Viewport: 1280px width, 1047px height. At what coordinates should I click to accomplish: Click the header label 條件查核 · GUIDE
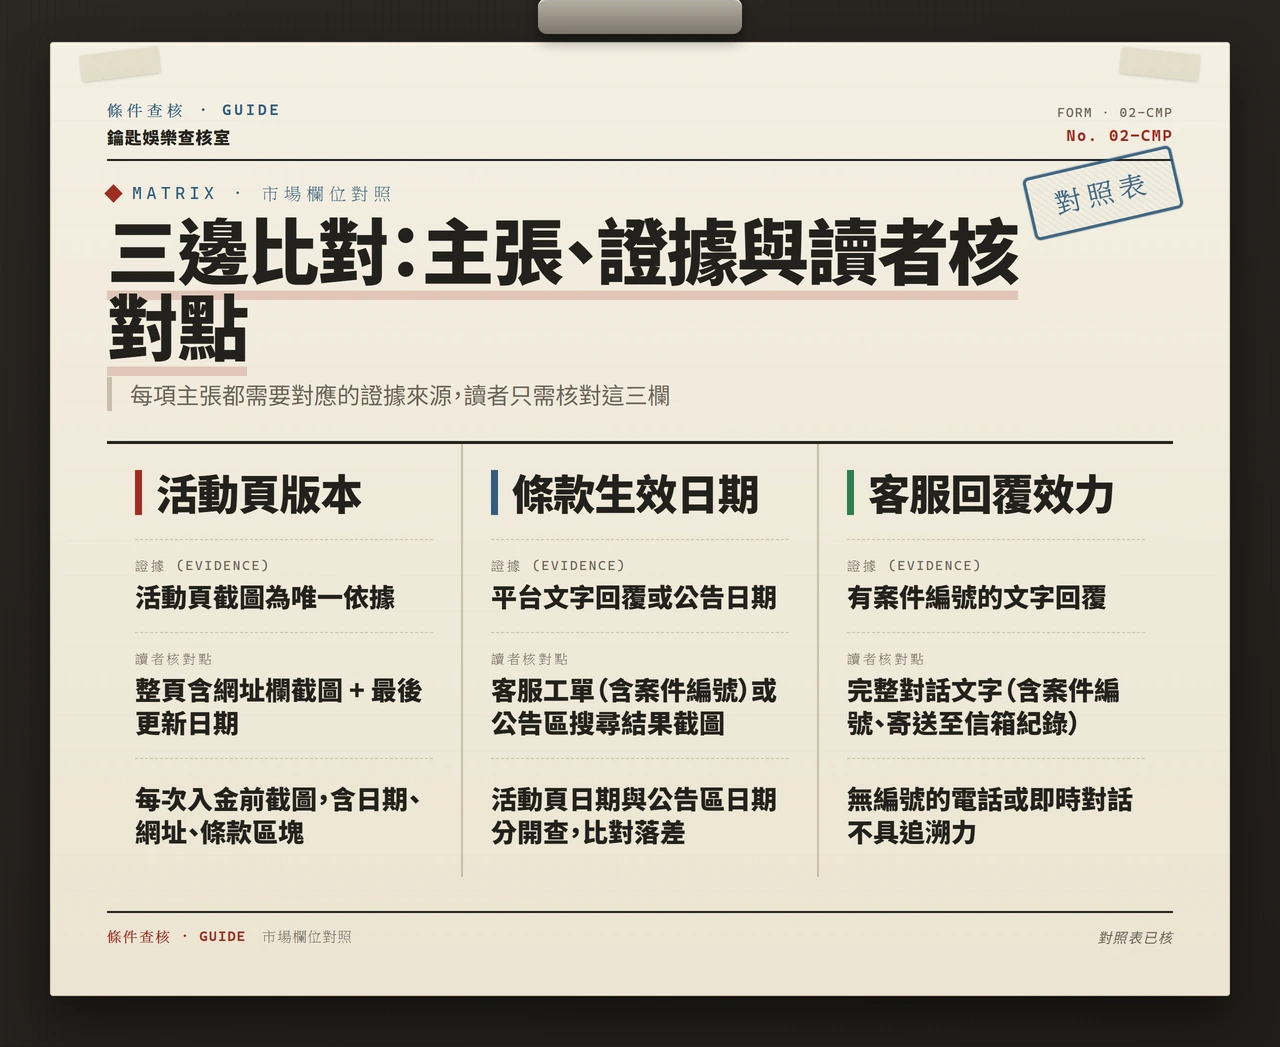[193, 110]
